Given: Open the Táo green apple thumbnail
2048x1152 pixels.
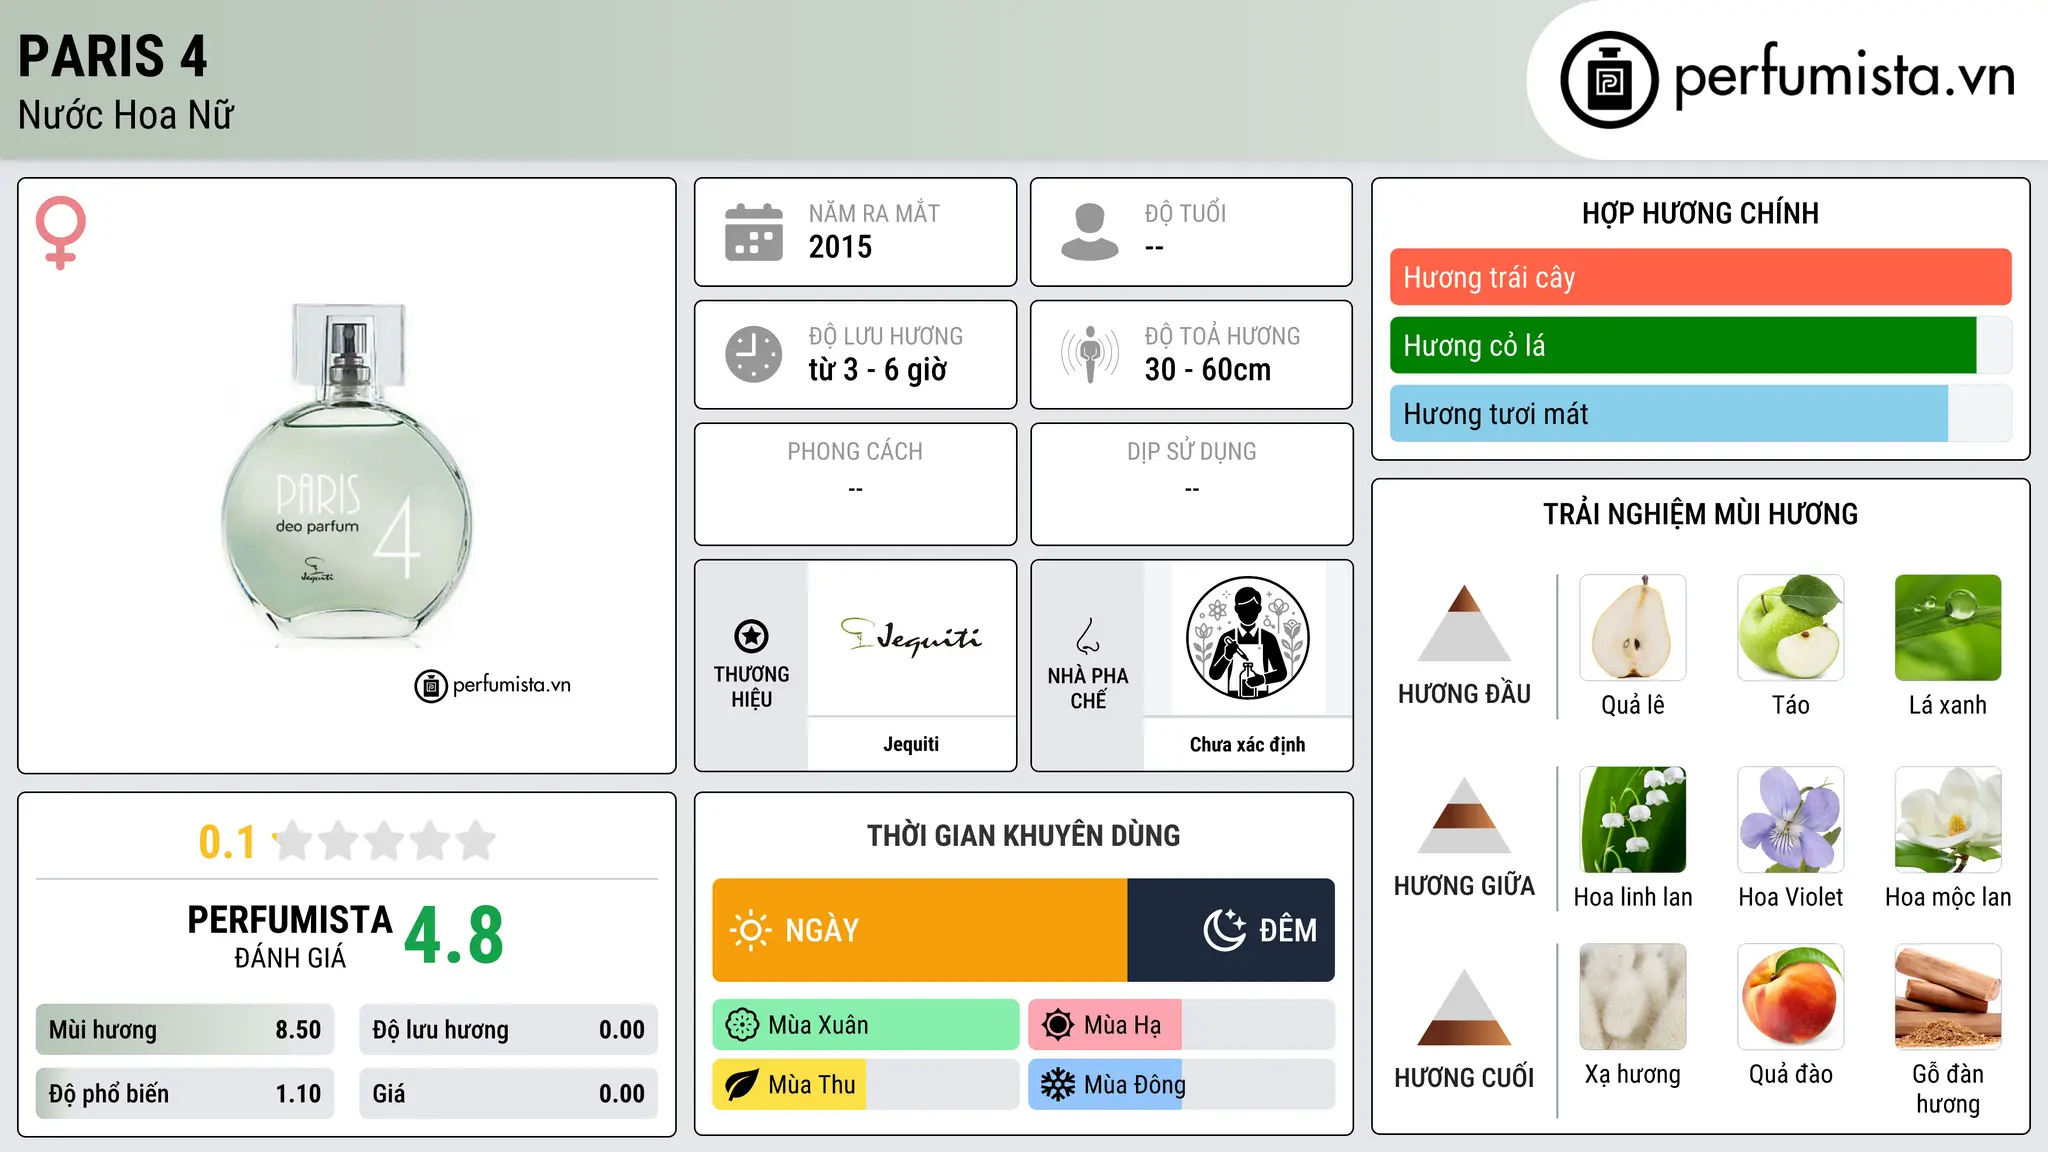Looking at the screenshot, I should [1790, 628].
